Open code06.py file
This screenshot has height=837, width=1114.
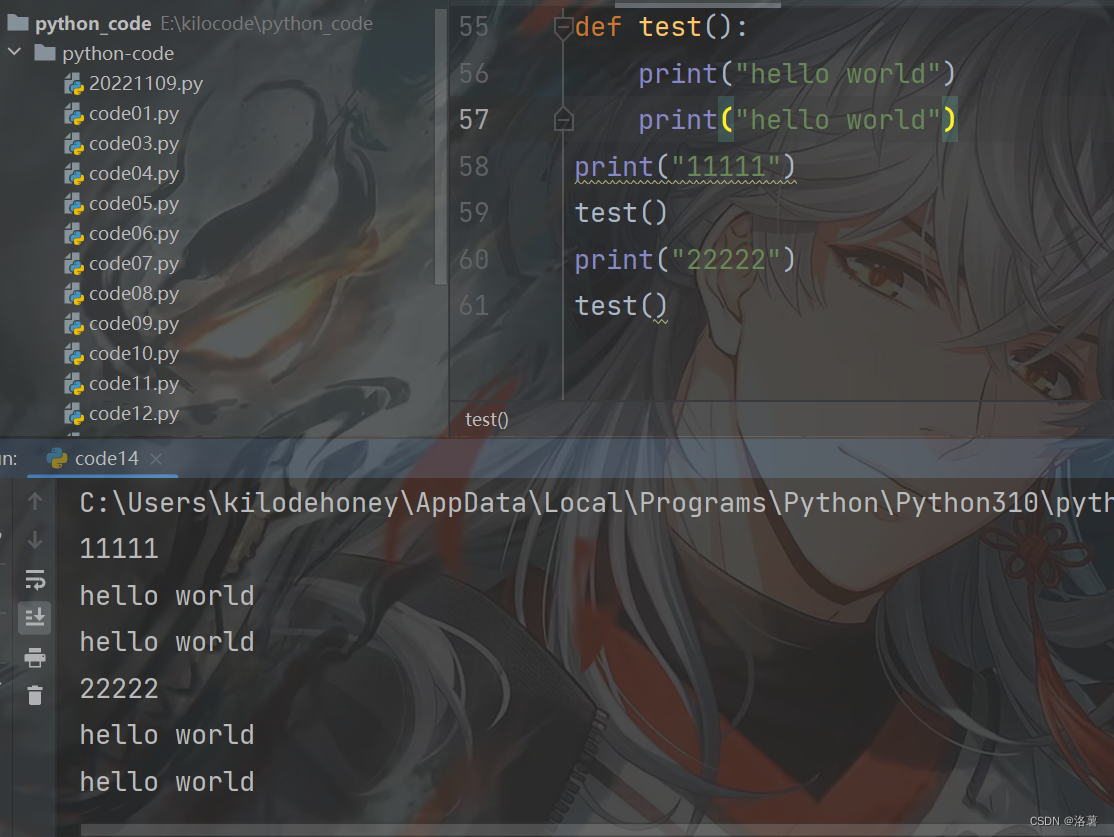pyautogui.click(x=134, y=234)
